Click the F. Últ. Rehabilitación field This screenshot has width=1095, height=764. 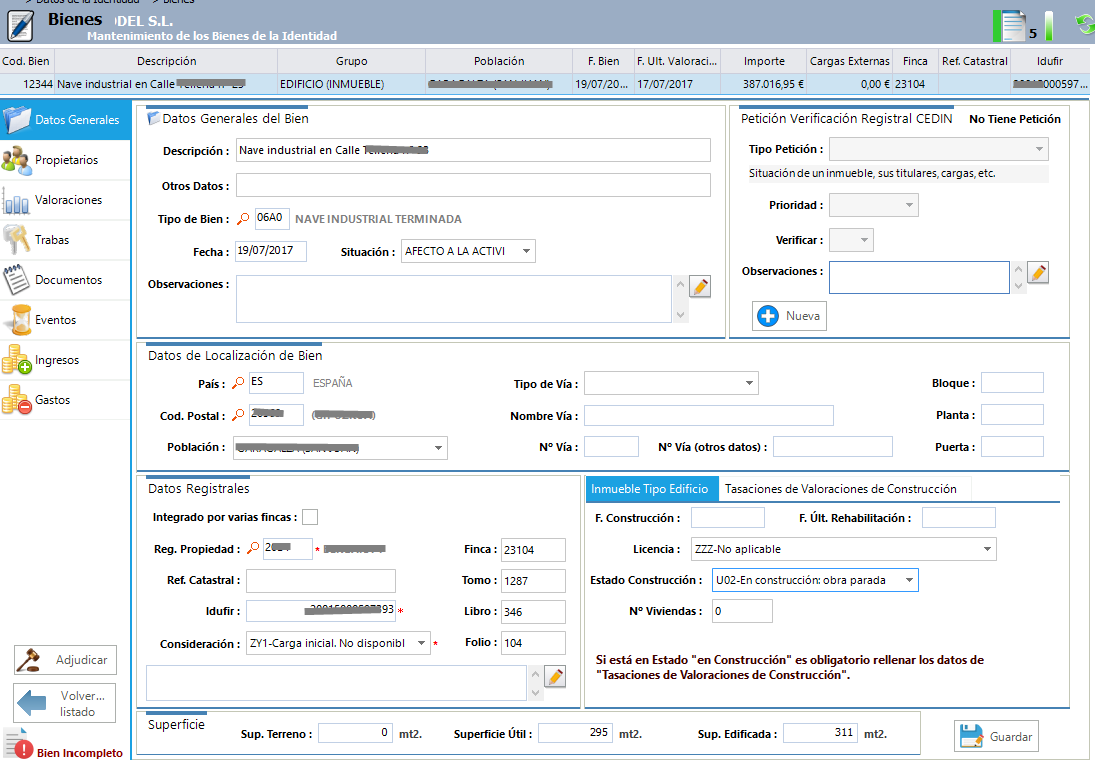(x=959, y=517)
